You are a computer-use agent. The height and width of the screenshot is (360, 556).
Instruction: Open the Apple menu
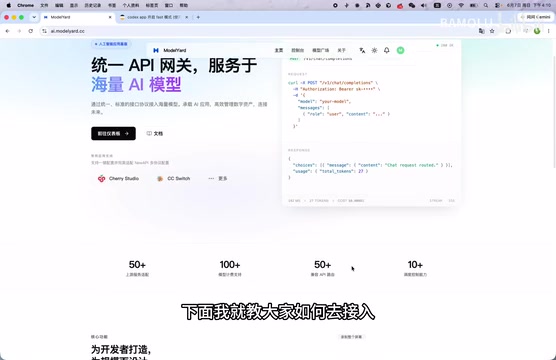(9, 5)
